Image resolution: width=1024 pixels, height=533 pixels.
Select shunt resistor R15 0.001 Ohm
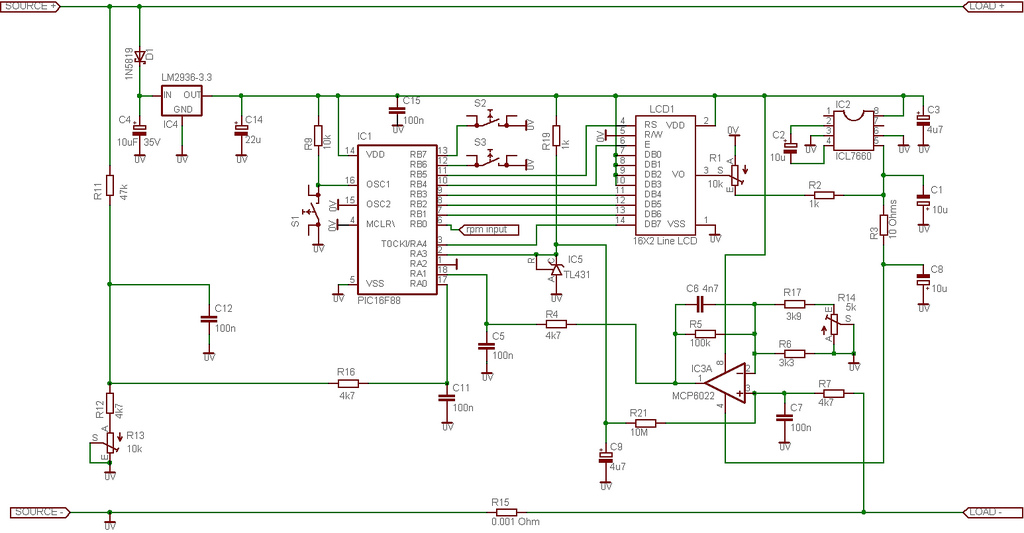505,513
